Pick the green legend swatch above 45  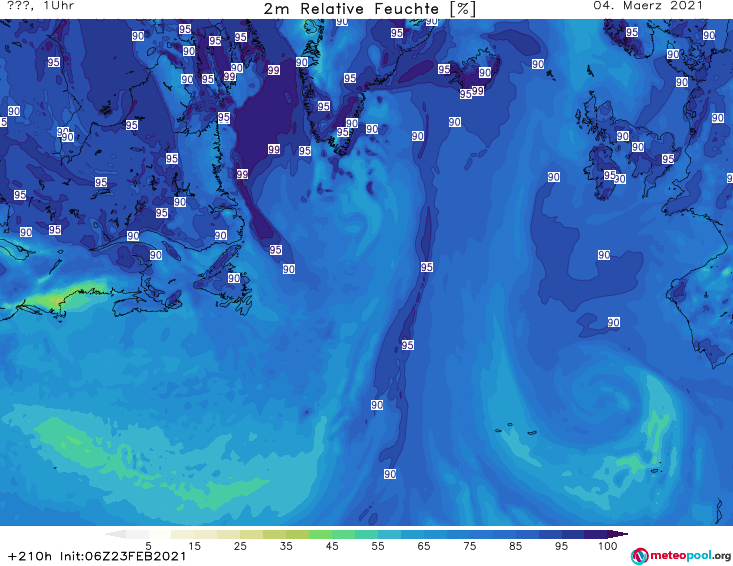(x=320, y=534)
